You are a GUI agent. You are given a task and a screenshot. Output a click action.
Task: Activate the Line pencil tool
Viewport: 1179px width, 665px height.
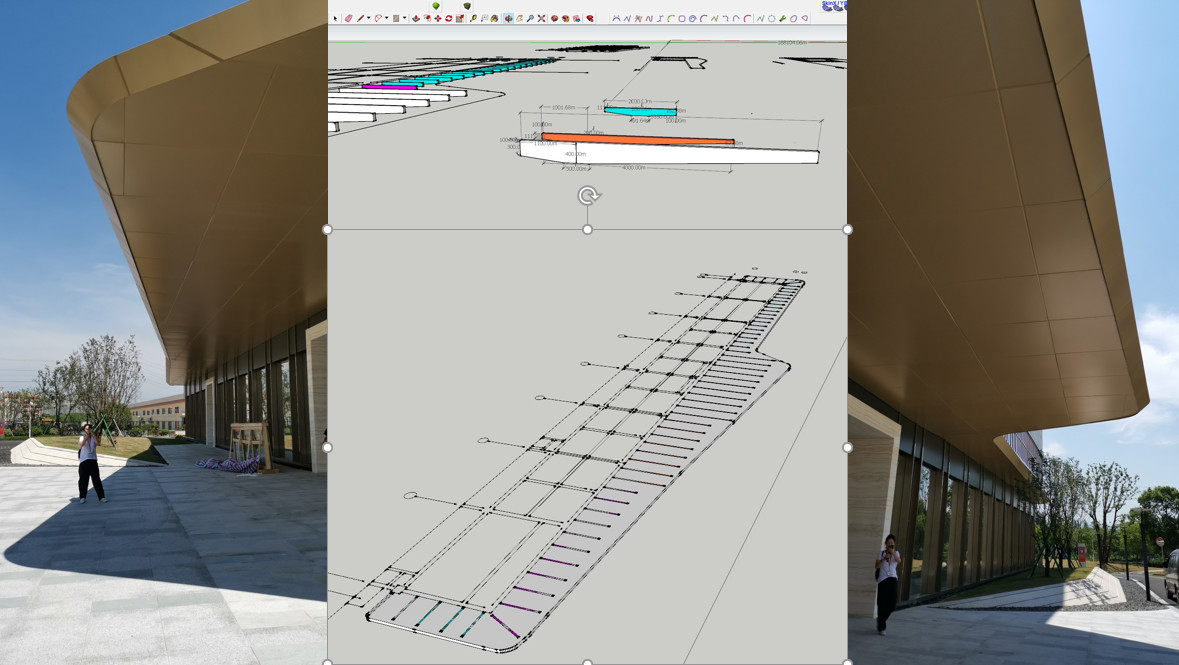360,18
